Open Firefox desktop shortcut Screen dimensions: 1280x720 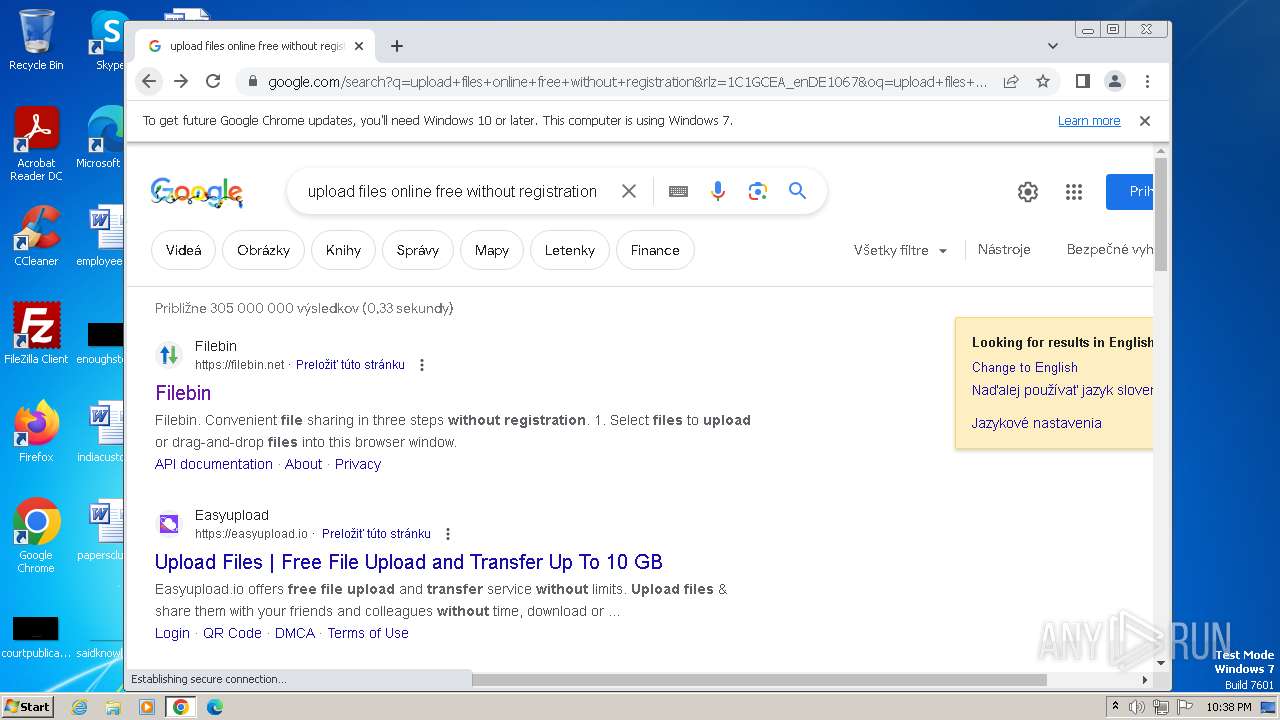point(36,431)
